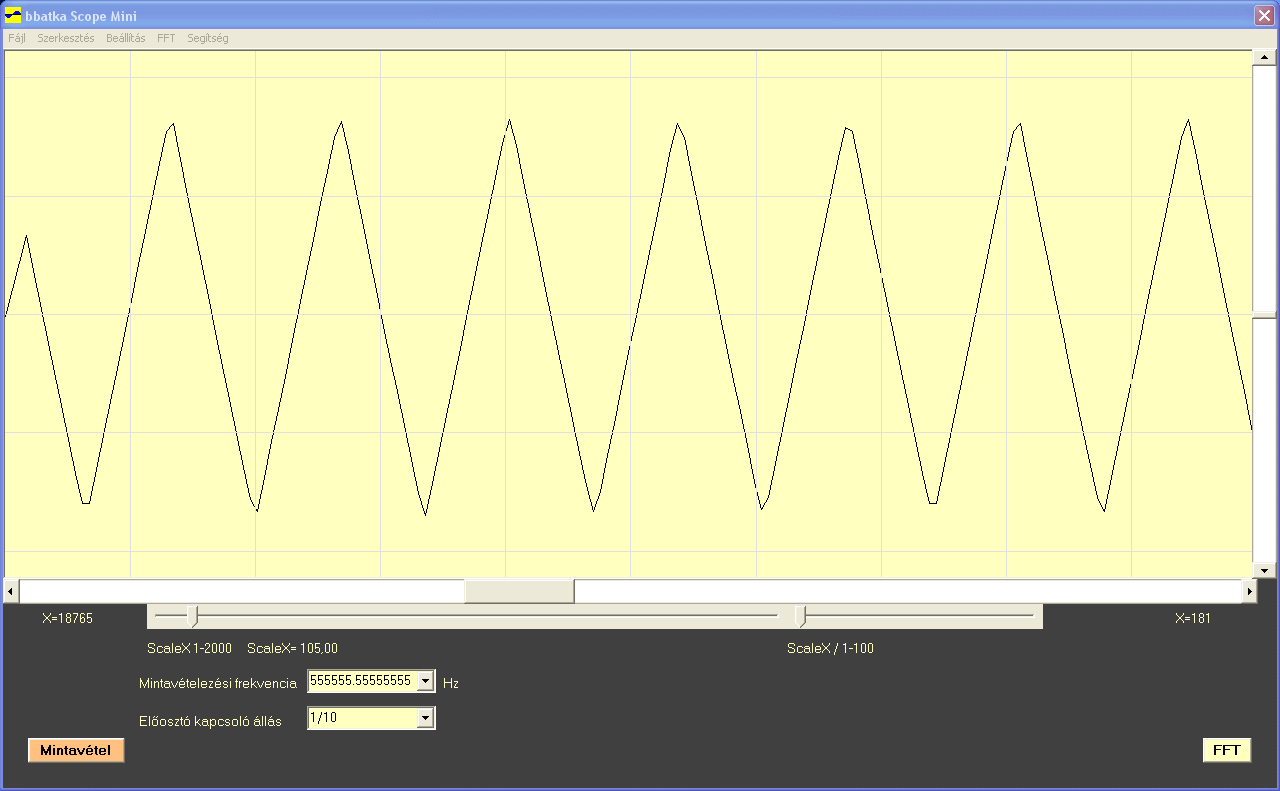
Task: Click the ScaleX= 105,00 value text
Action: [x=292, y=649]
